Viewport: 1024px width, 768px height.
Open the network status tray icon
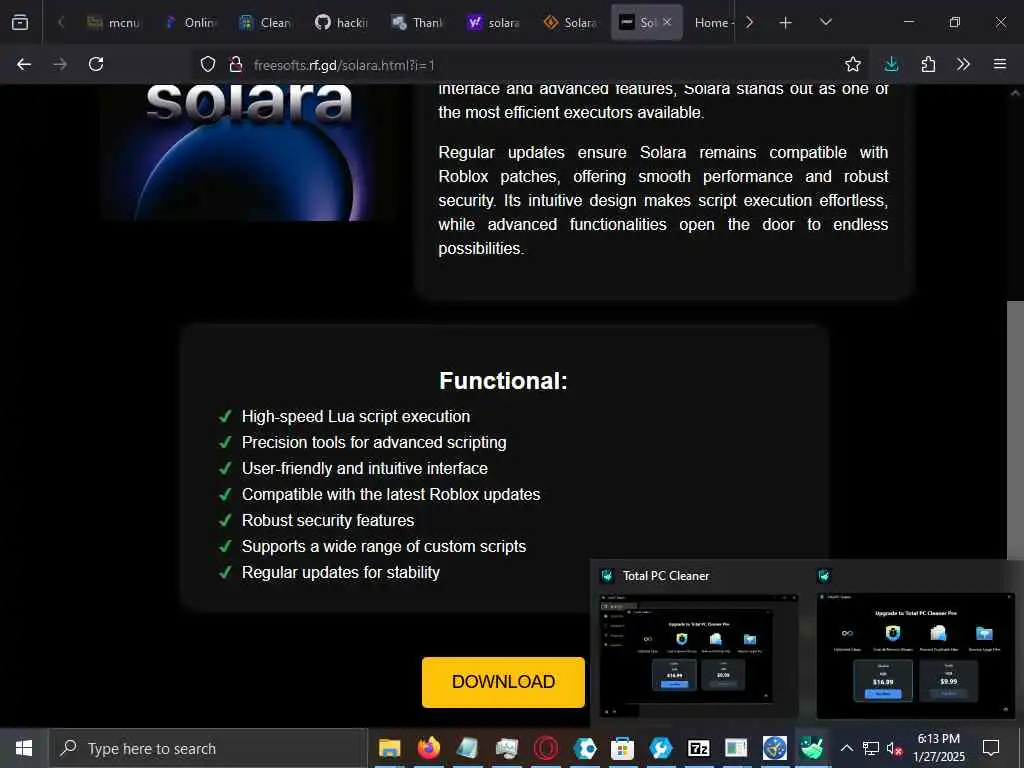pyautogui.click(x=871, y=748)
